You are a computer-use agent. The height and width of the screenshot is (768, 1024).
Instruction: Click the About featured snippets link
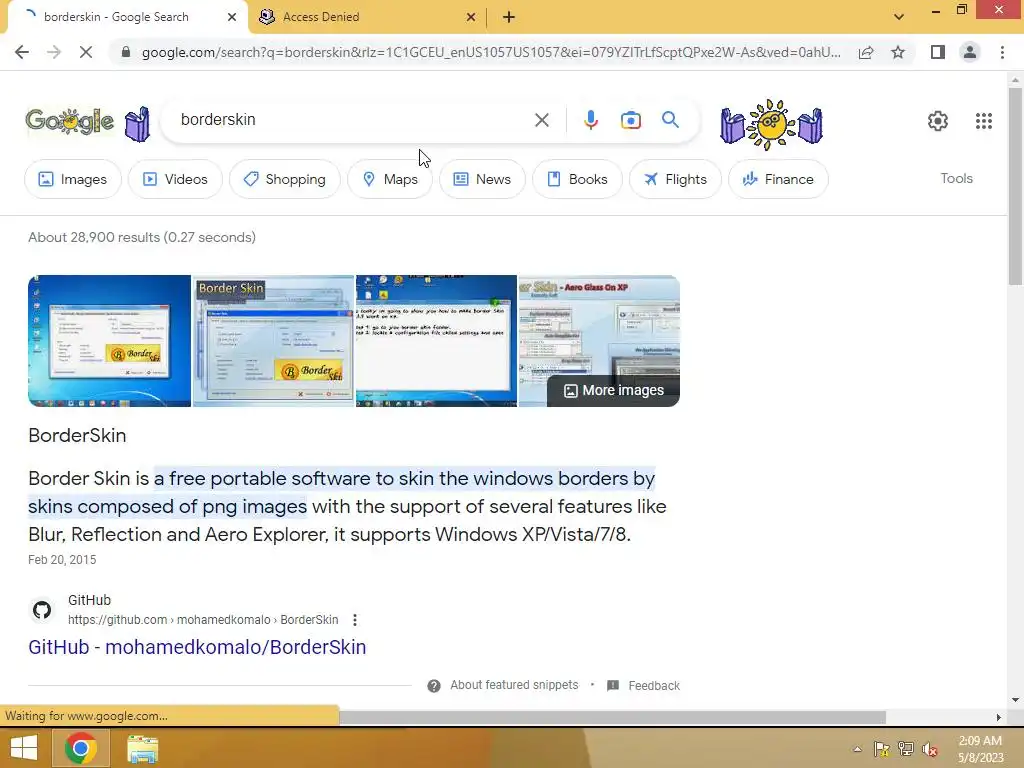(514, 685)
